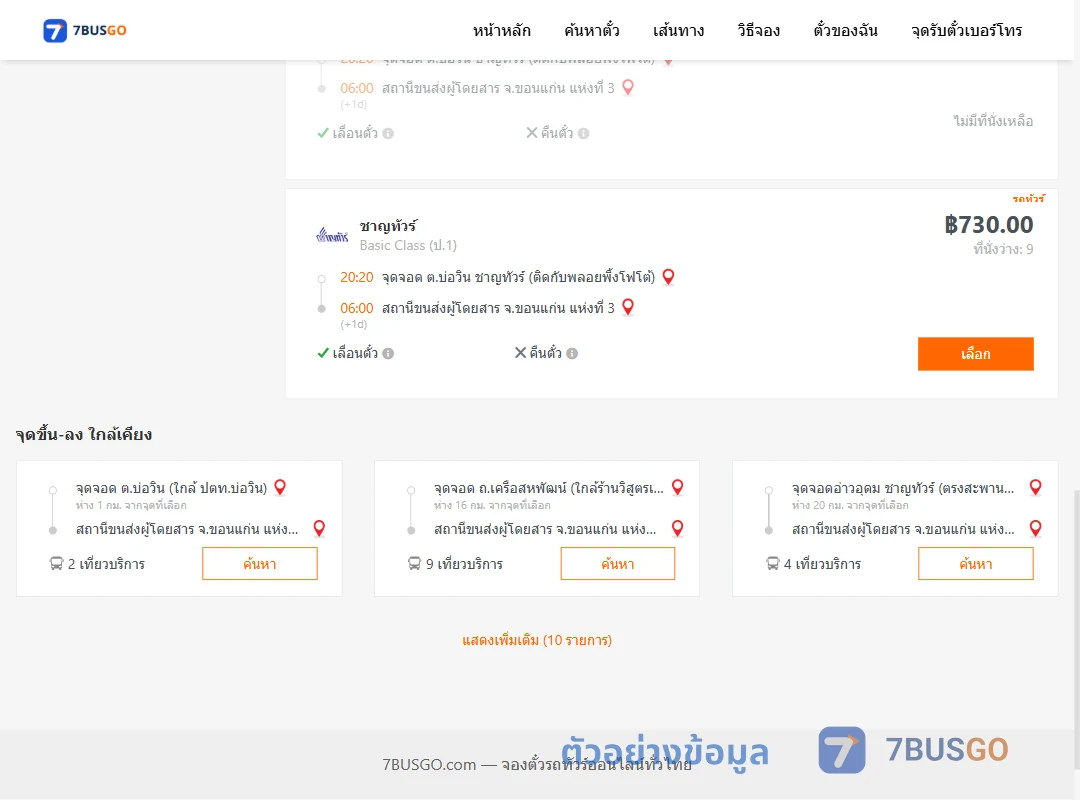Screen dimensions: 1080x800
Task: Open map pin for จุดจอดอ่าวอุดม ชาญทัวร์ card
Action: coord(1035,488)
